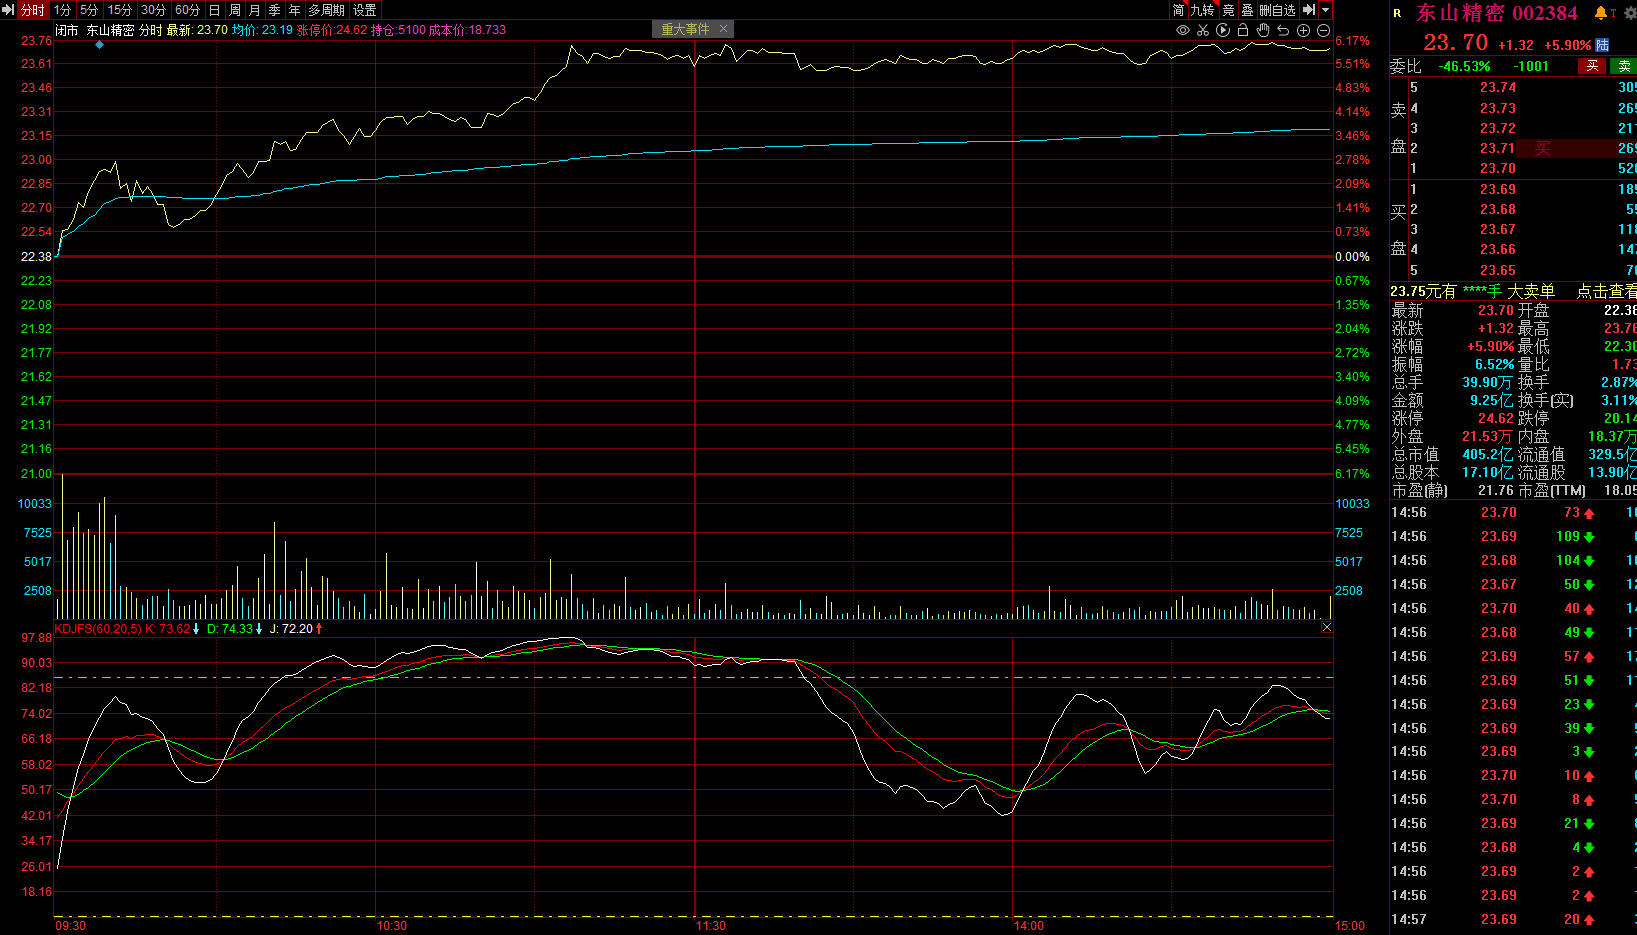This screenshot has height=935, width=1637.
Task: Close the 重大事件 tag
Action: coord(723,29)
